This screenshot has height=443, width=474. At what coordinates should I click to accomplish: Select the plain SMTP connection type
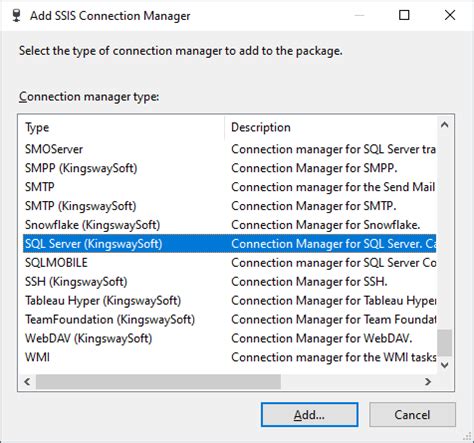tap(229, 187)
